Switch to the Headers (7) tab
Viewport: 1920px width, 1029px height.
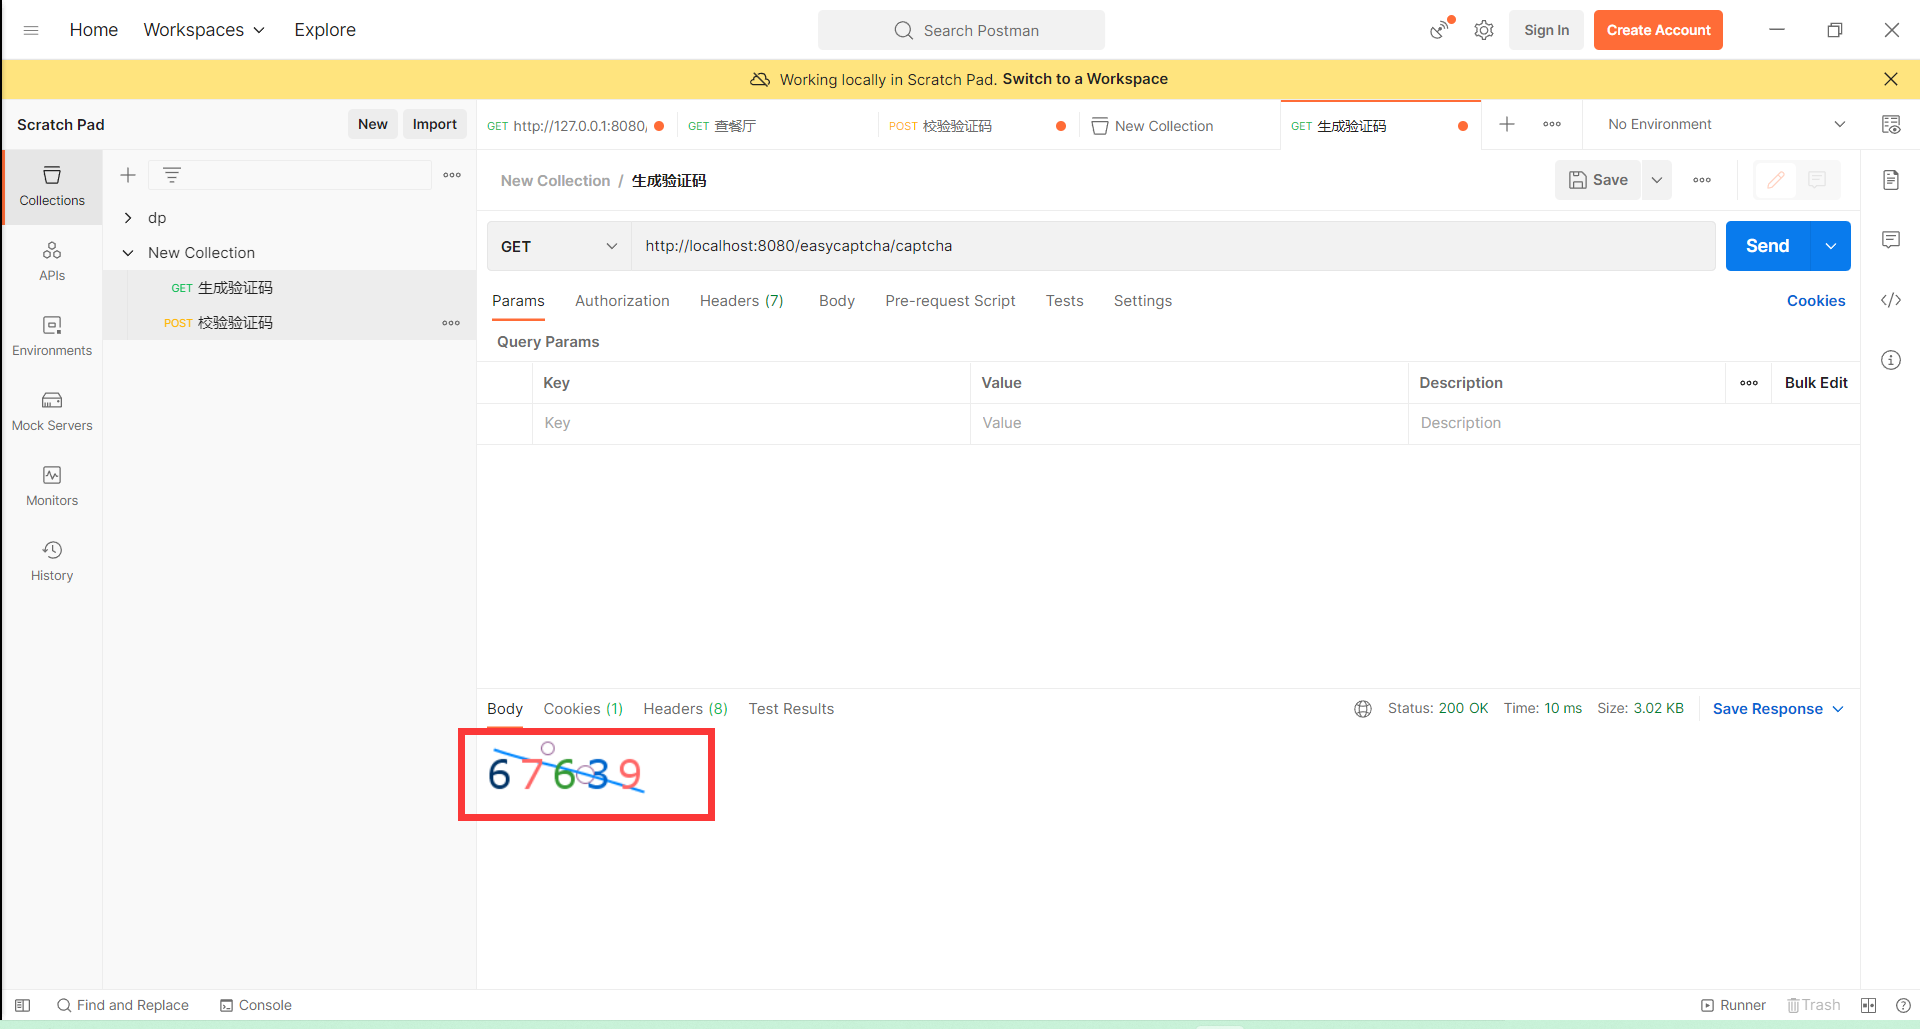(741, 301)
